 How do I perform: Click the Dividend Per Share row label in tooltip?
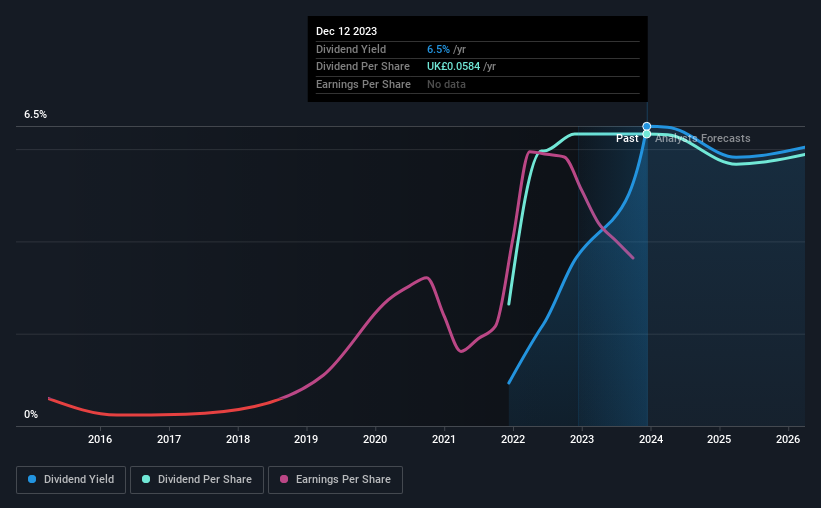(x=362, y=67)
